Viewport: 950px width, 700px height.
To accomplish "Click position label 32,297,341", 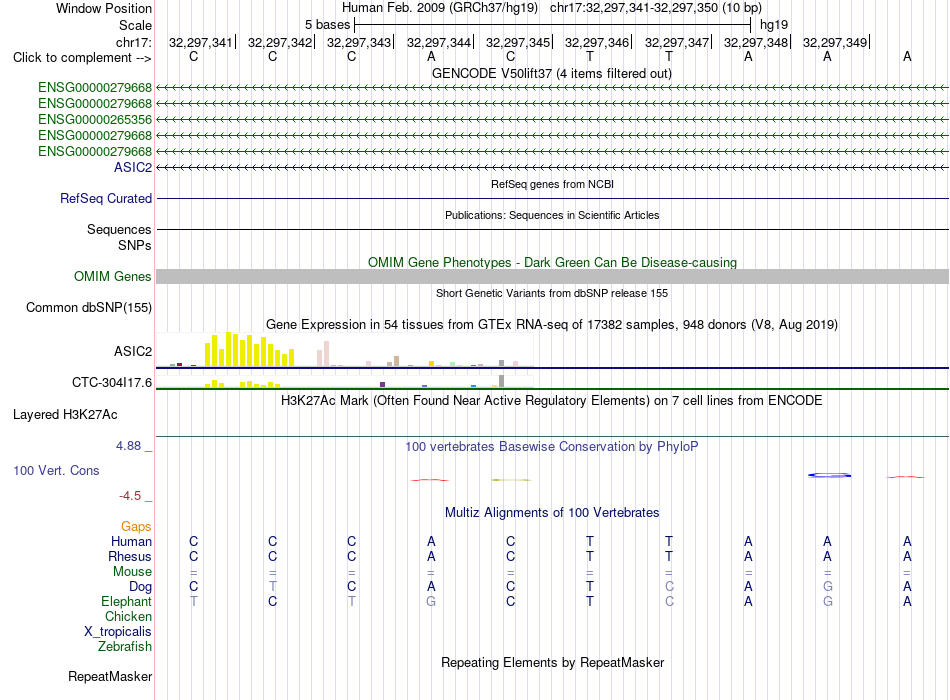I will 201,42.
